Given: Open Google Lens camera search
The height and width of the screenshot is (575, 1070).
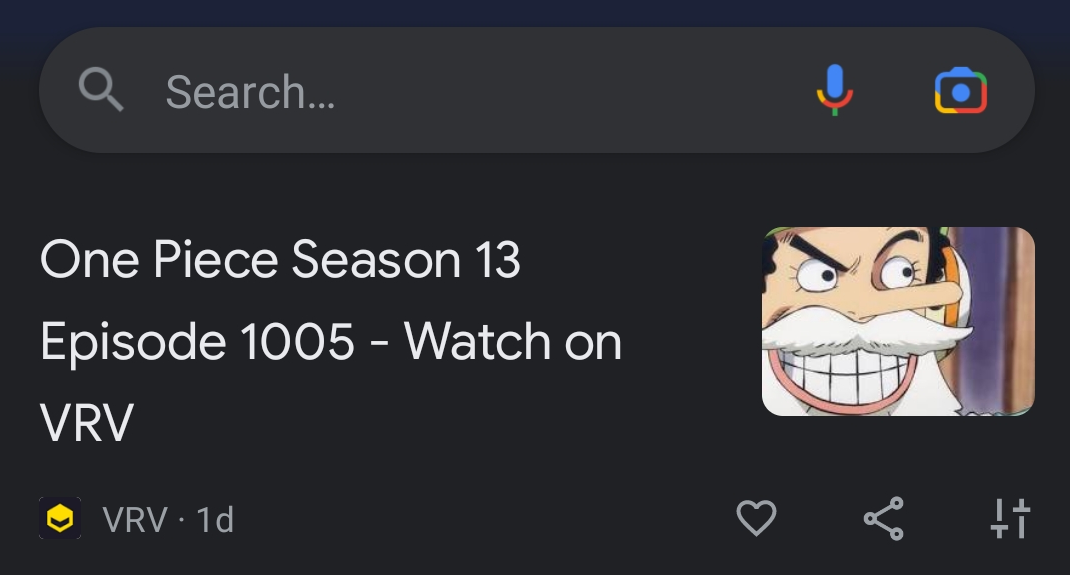Looking at the screenshot, I should pyautogui.click(x=960, y=91).
